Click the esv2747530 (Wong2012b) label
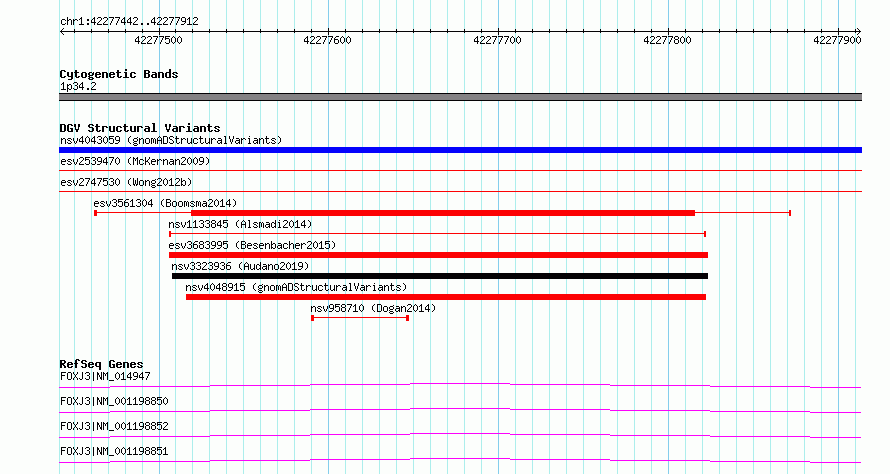This screenshot has width=890, height=474. tap(126, 182)
